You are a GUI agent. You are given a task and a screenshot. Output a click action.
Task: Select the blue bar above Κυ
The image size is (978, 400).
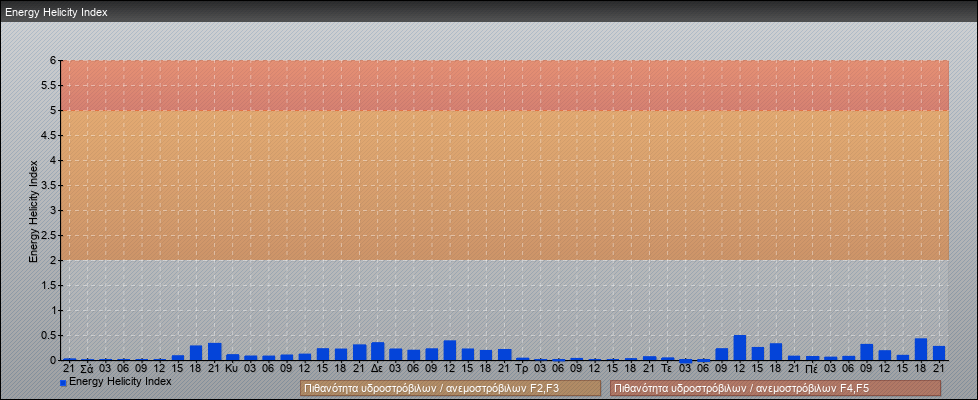point(232,358)
